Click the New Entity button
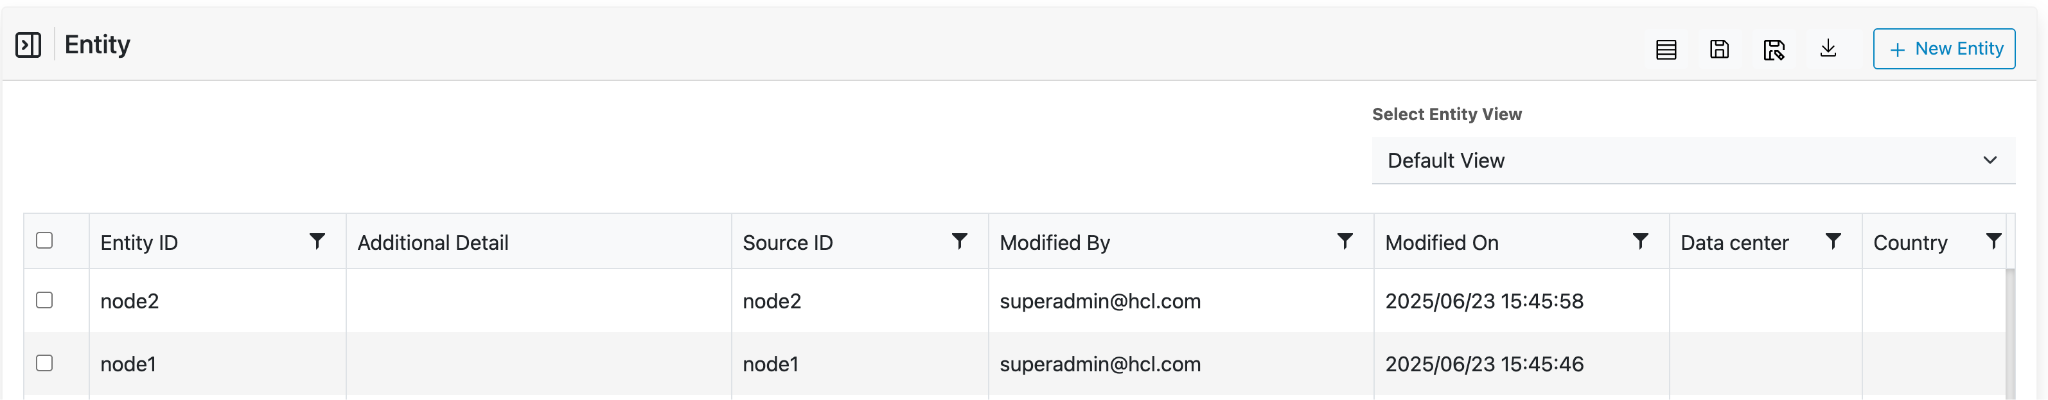2048x400 pixels. pos(1943,49)
